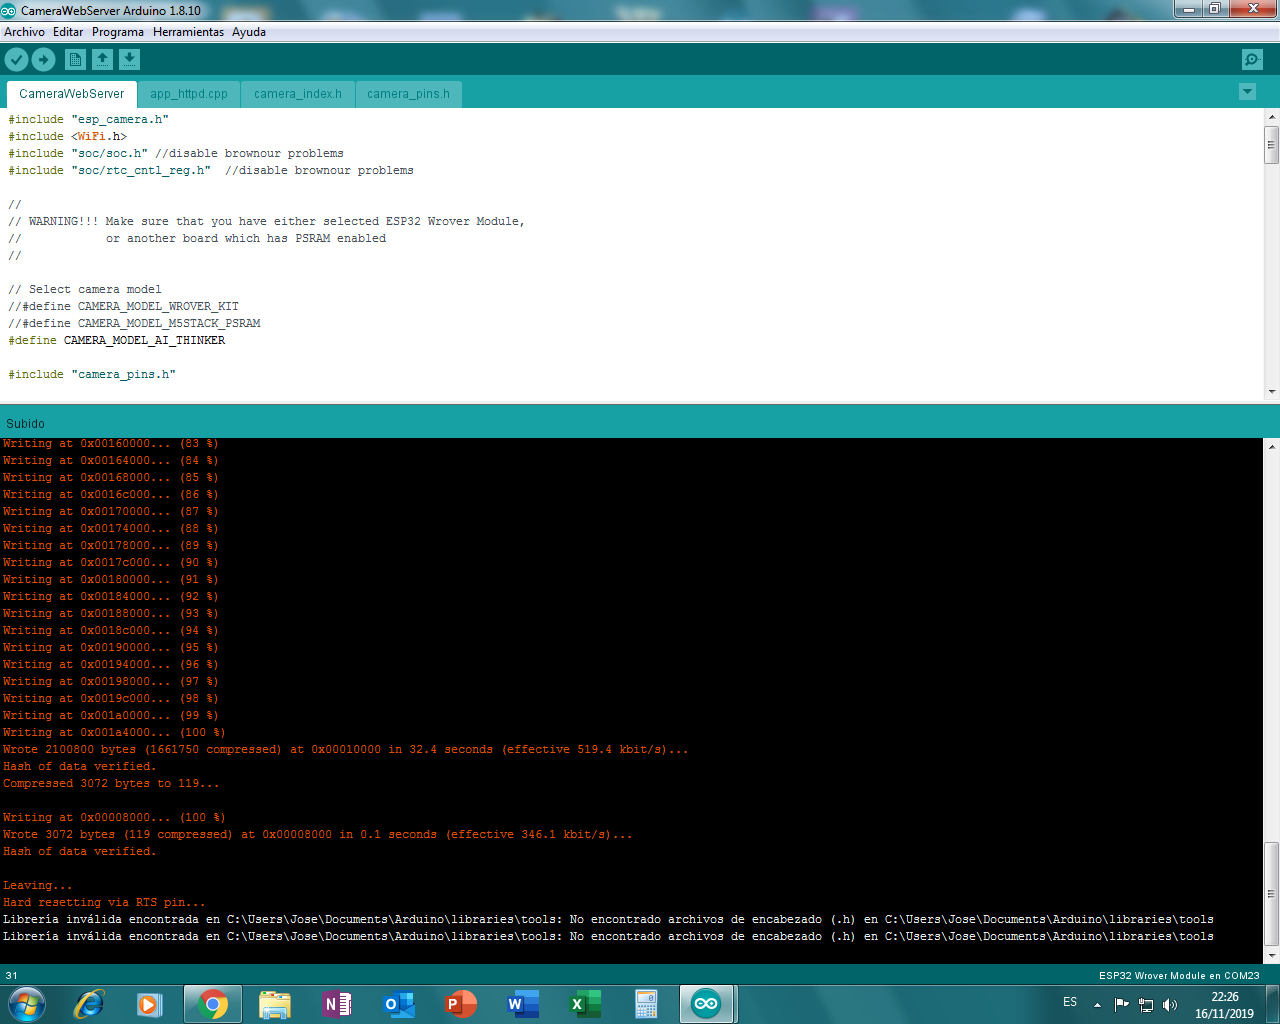Click the Upload arrow icon
This screenshot has height=1024, width=1280.
pos(43,60)
